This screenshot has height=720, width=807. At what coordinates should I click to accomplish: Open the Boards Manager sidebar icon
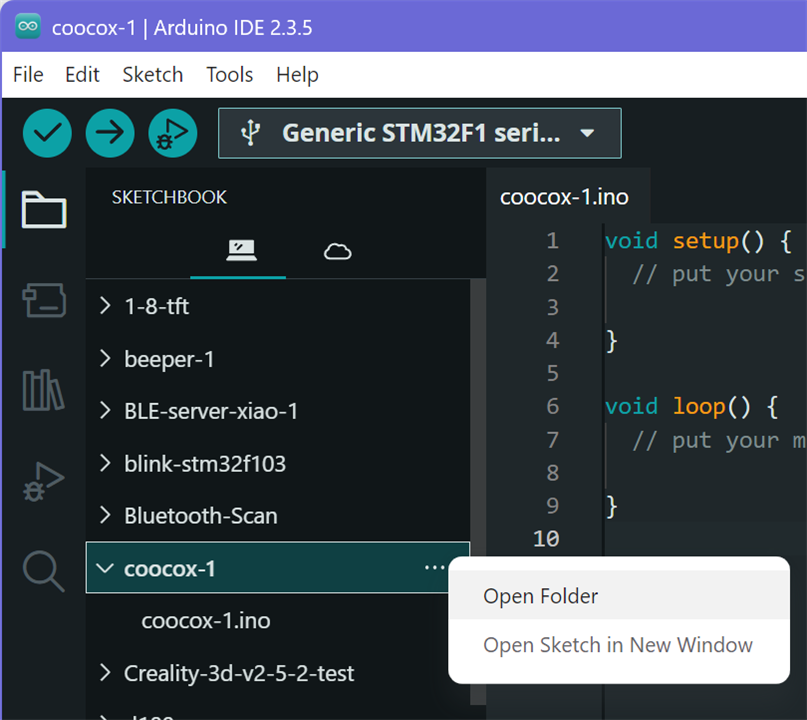click(44, 300)
